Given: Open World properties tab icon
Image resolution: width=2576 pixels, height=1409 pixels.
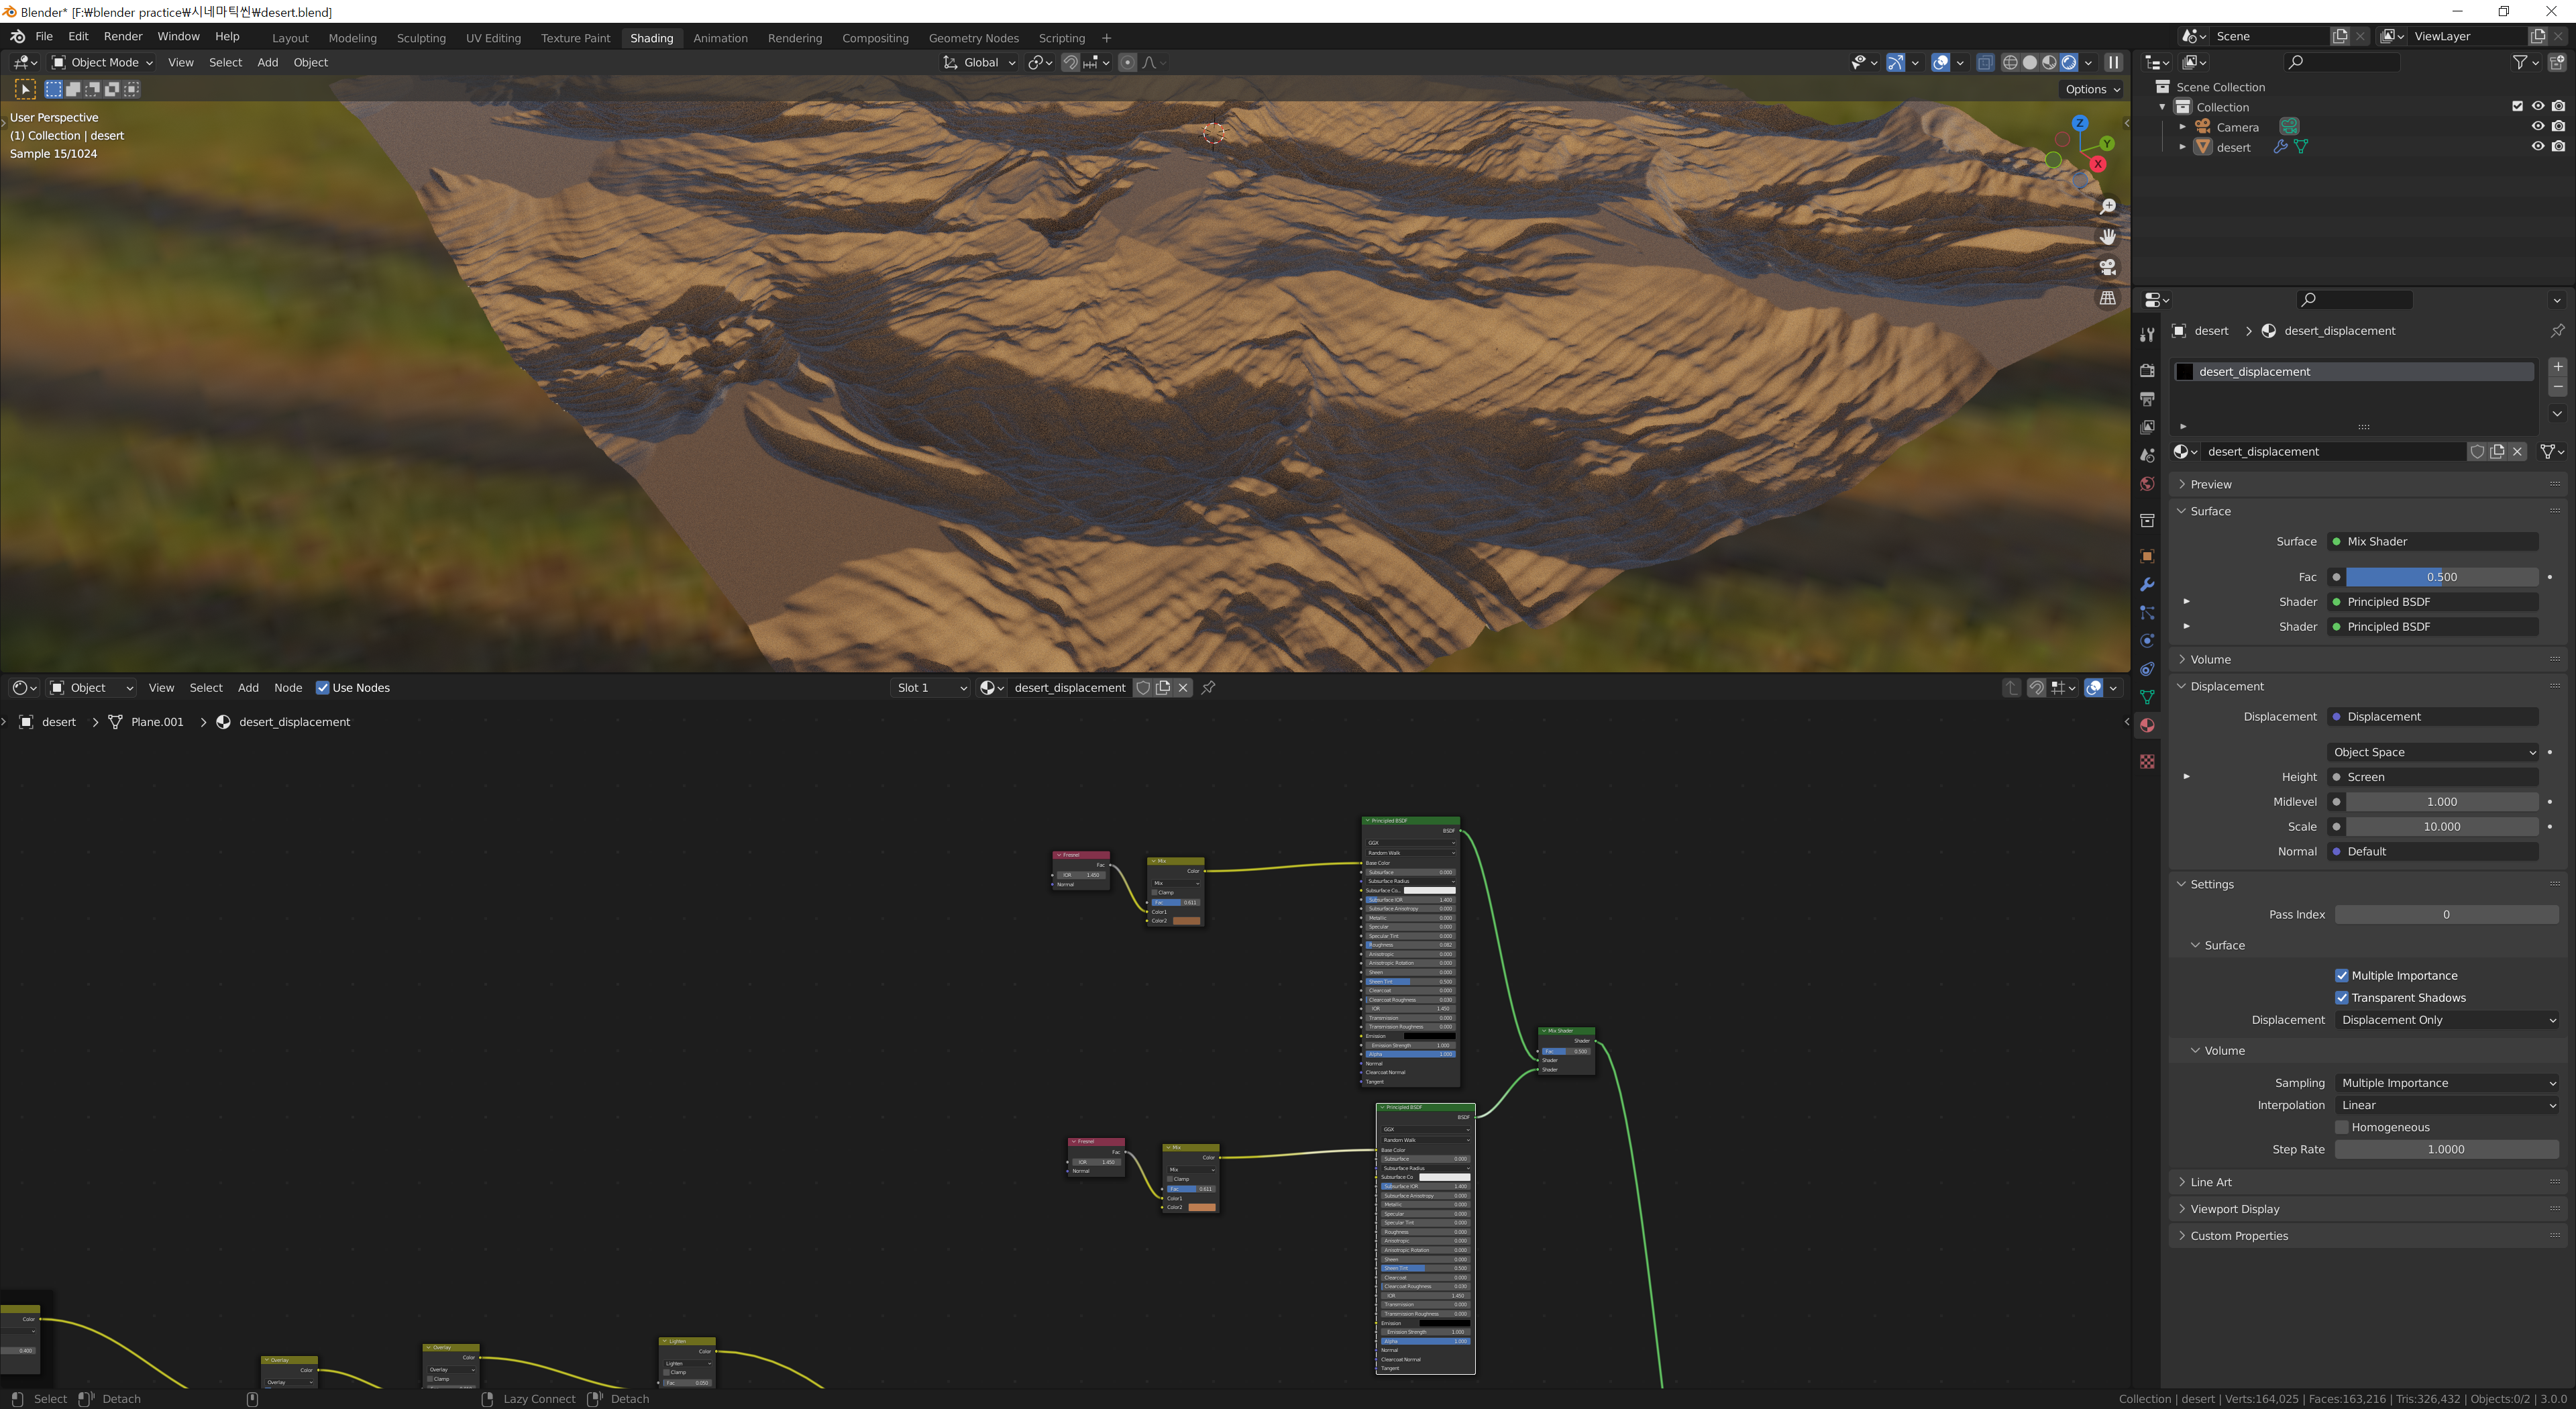Looking at the screenshot, I should (x=2146, y=484).
